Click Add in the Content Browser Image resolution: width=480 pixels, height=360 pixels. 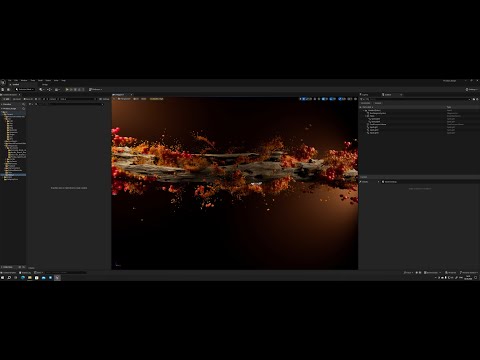pos(6,99)
